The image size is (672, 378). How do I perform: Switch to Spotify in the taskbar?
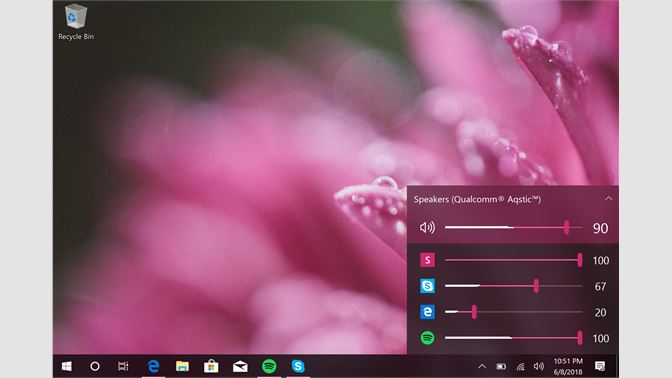[x=269, y=366]
